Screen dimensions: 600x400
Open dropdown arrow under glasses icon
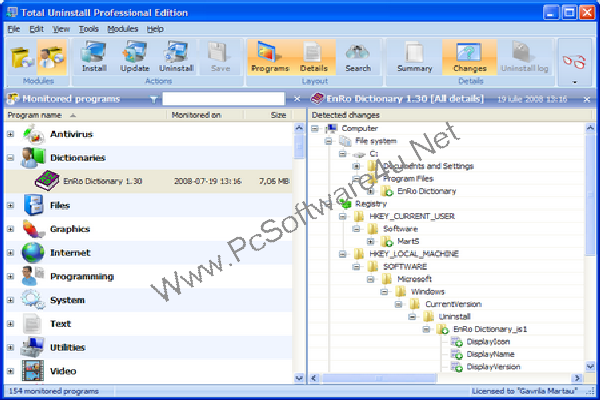574,82
